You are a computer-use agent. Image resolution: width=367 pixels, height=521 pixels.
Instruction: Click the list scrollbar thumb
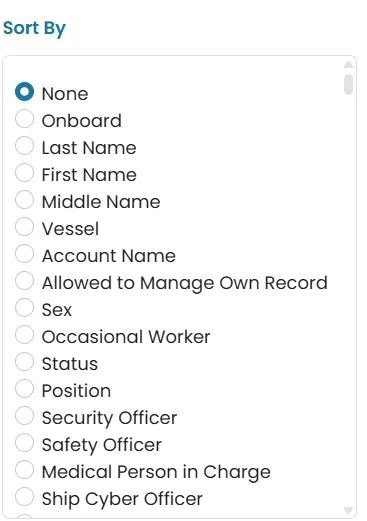(x=348, y=85)
